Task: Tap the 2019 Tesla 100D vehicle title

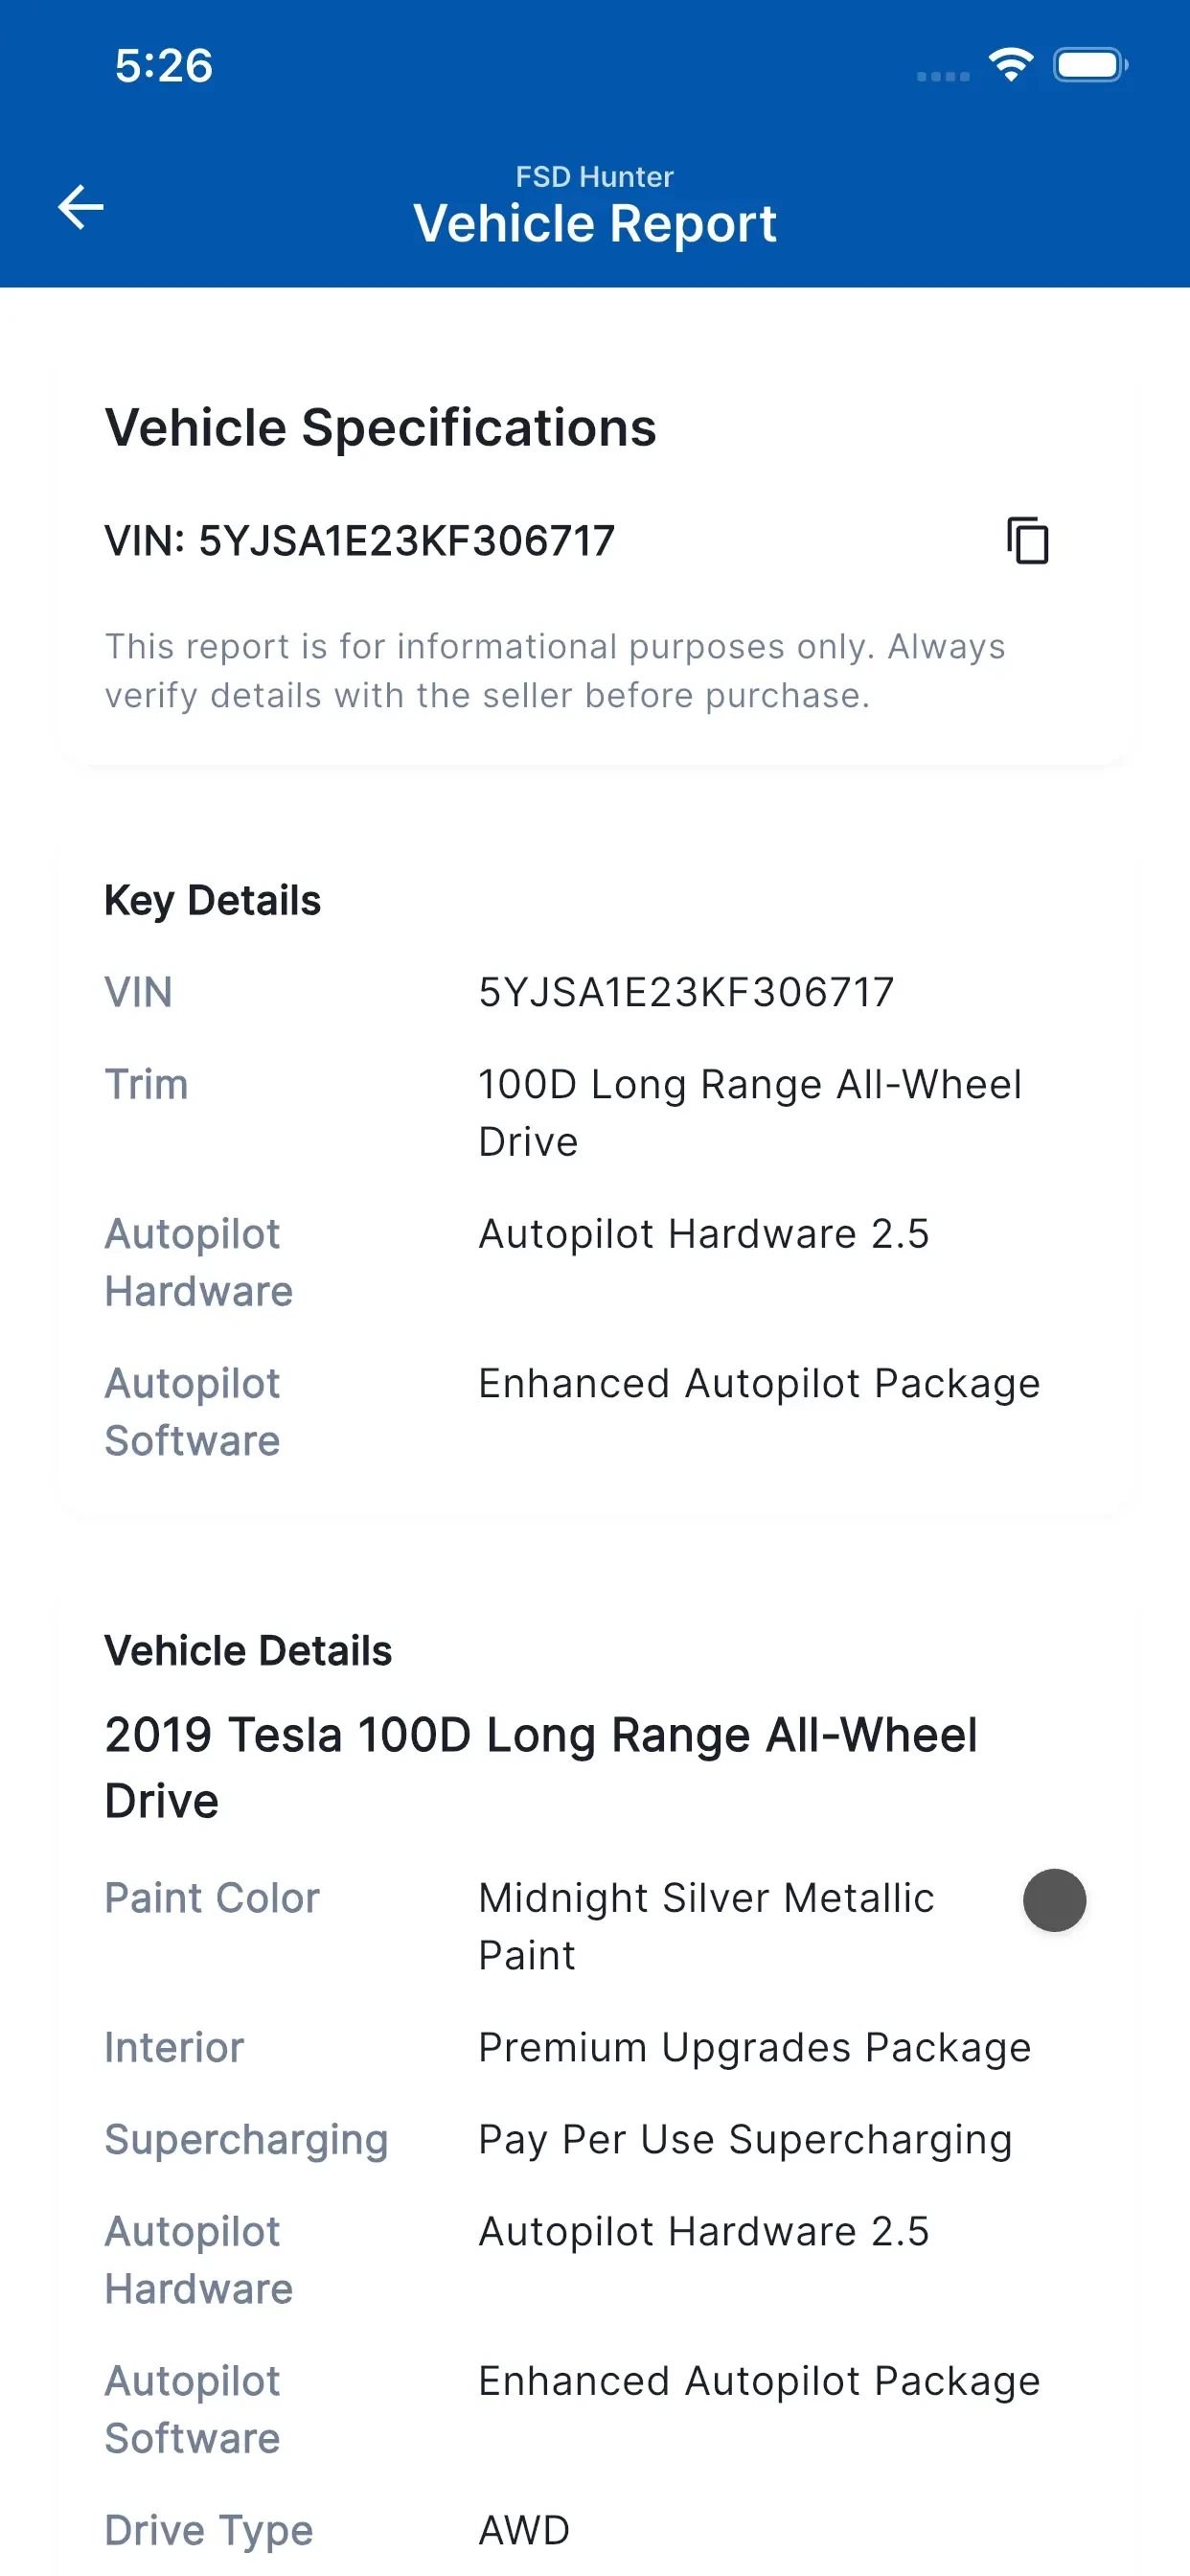Action: pos(541,1768)
